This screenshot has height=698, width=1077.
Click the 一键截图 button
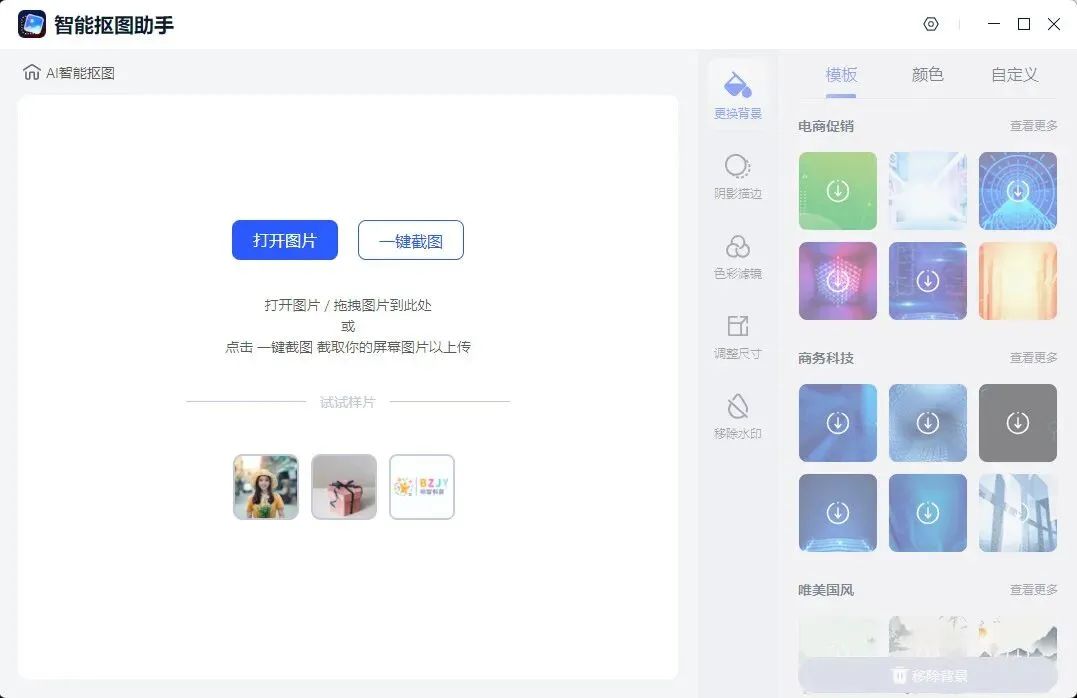pos(411,240)
